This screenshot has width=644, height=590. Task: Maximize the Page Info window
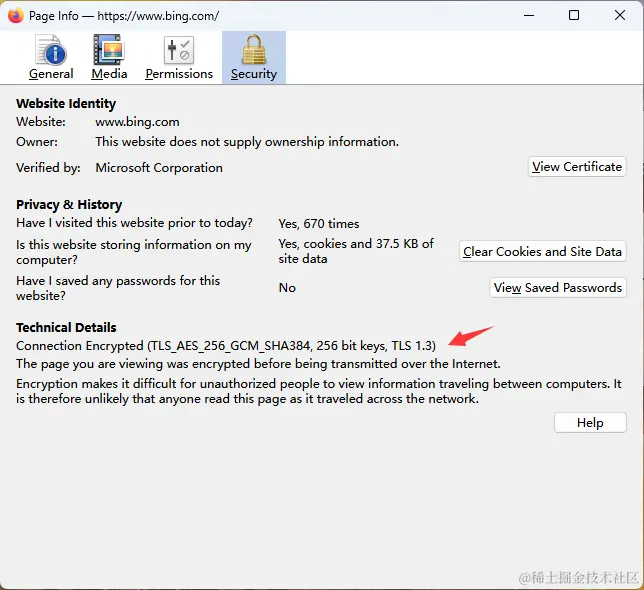[574, 16]
